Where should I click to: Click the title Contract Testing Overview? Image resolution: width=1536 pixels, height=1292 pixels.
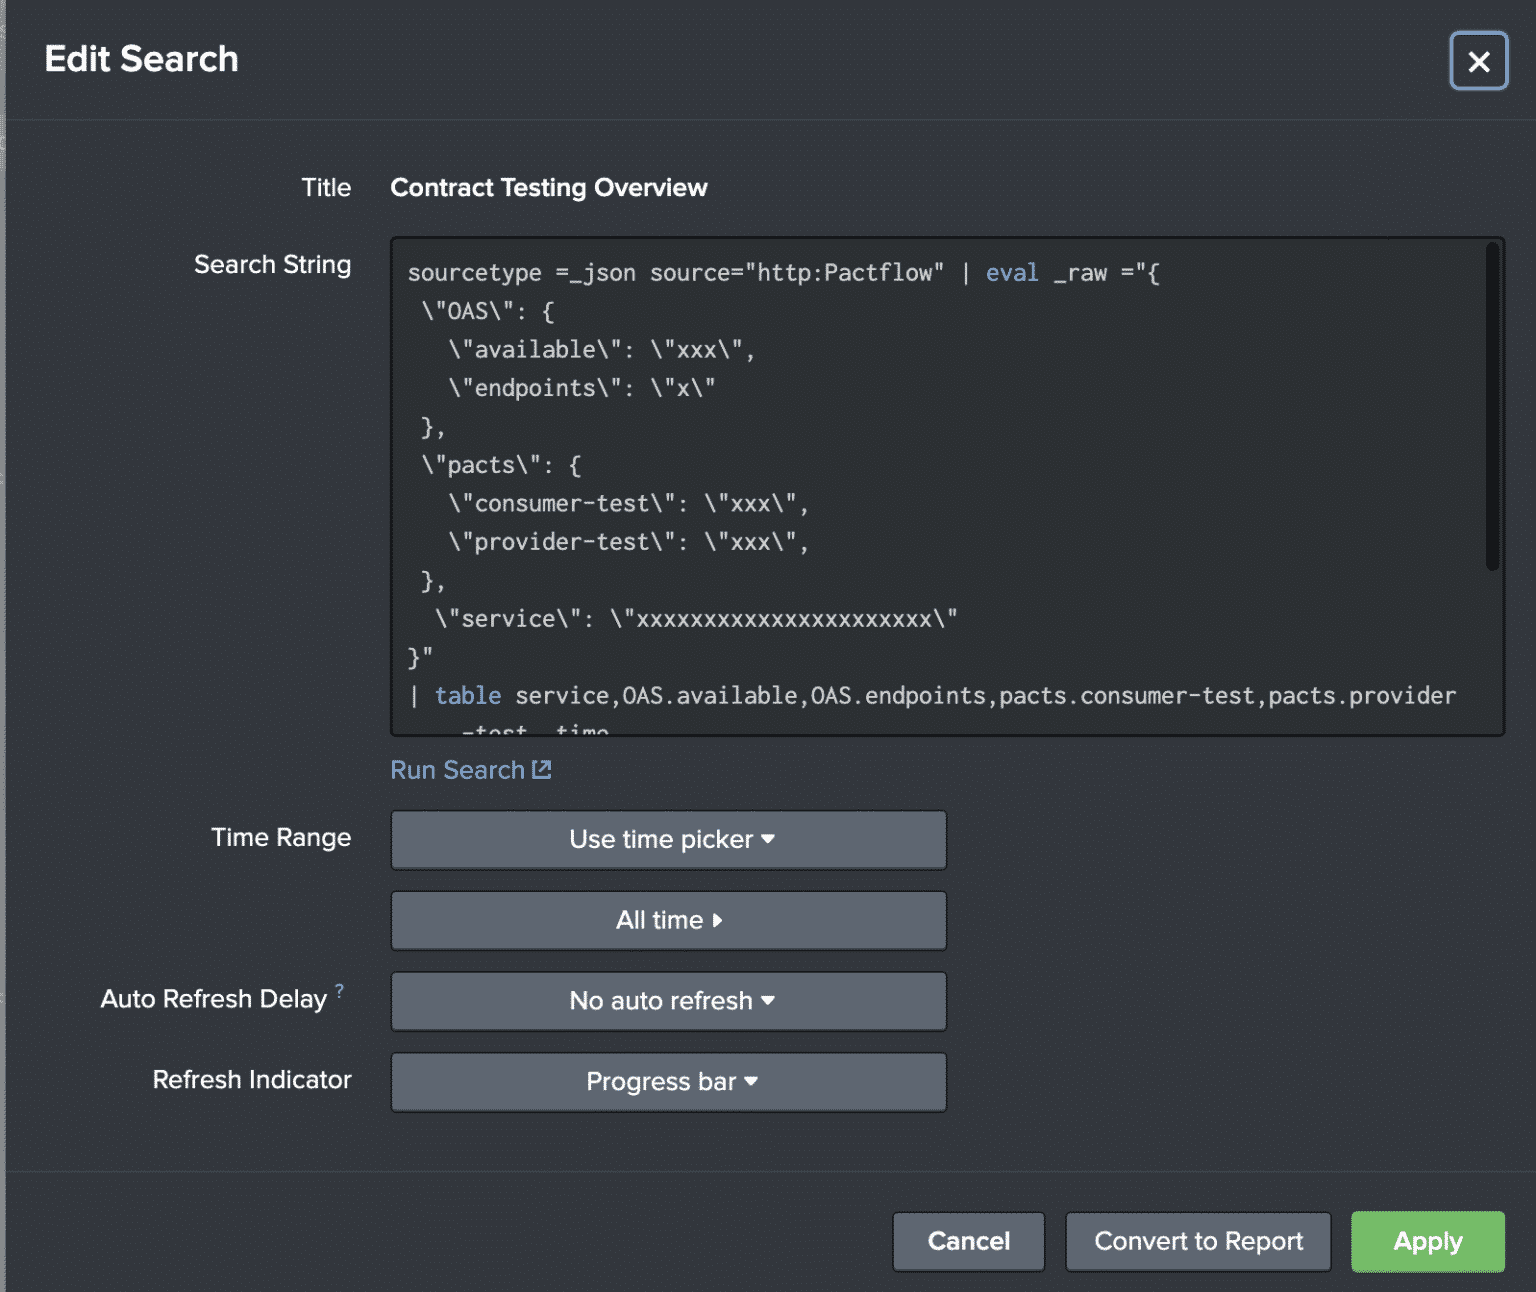click(549, 187)
